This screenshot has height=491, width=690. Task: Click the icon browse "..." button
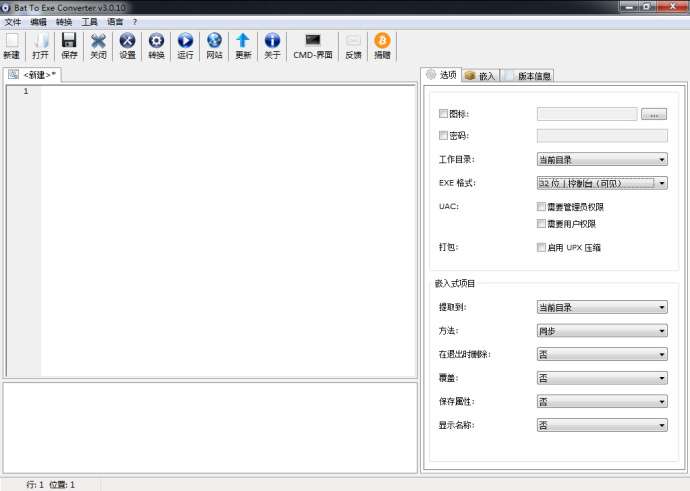coord(654,115)
